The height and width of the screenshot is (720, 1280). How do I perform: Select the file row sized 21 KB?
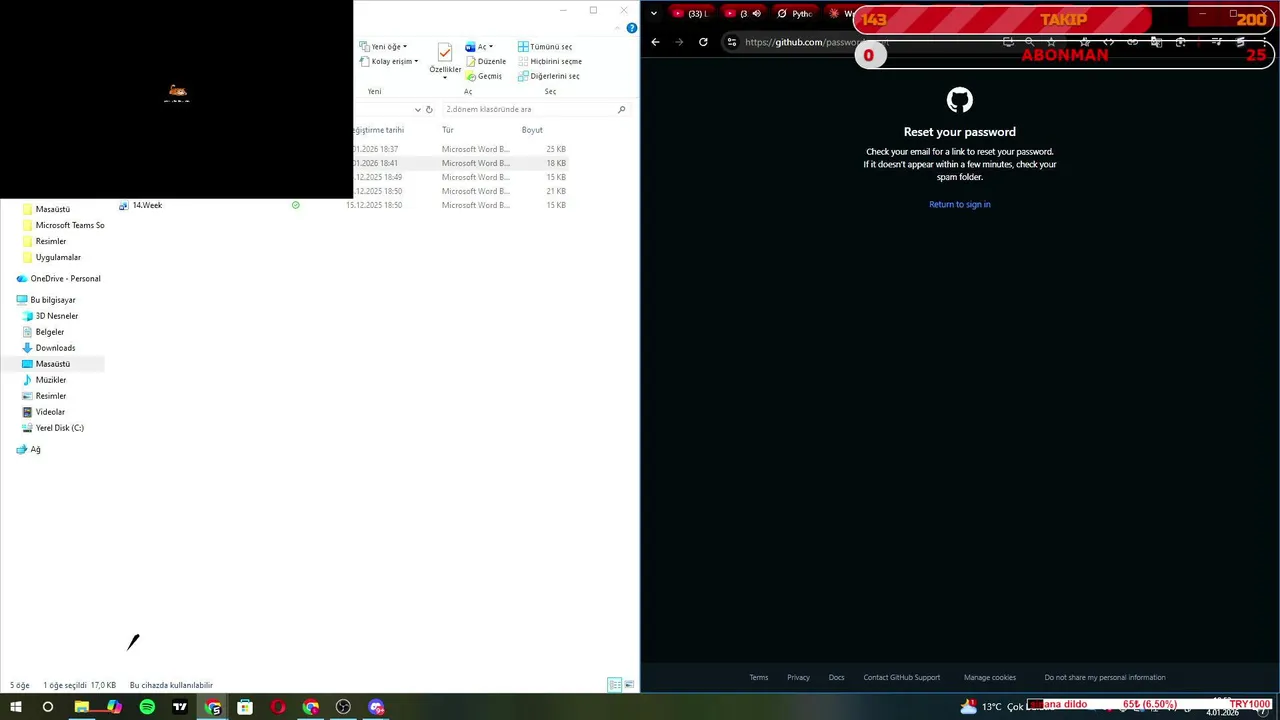click(460, 191)
